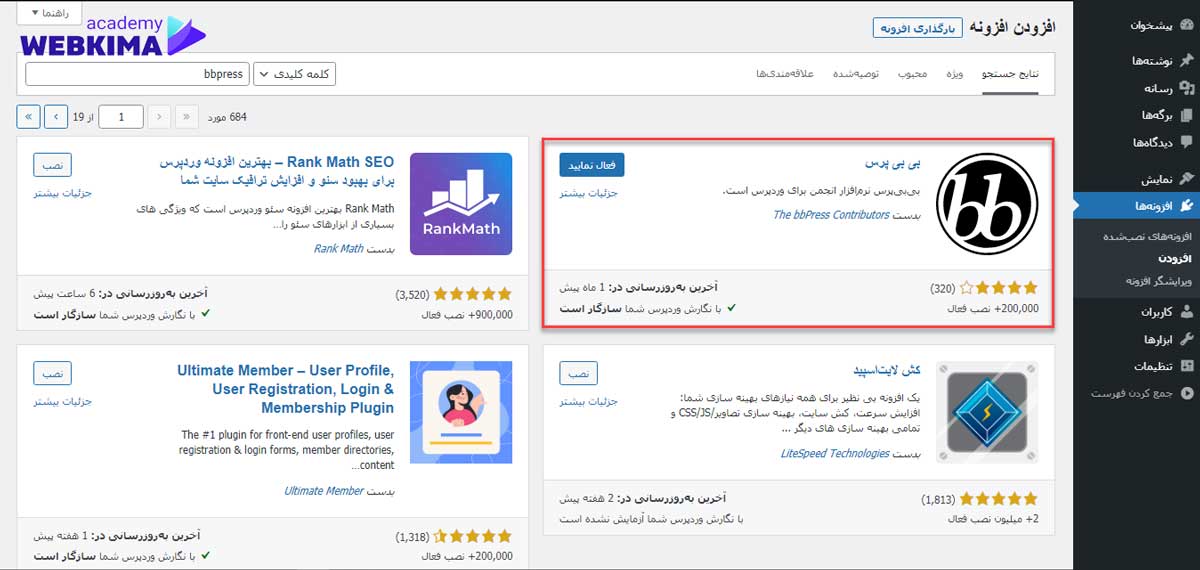Switch to the Favorites (علاقه‌مندی‌ها) tab
The image size is (1200, 570).
[785, 75]
